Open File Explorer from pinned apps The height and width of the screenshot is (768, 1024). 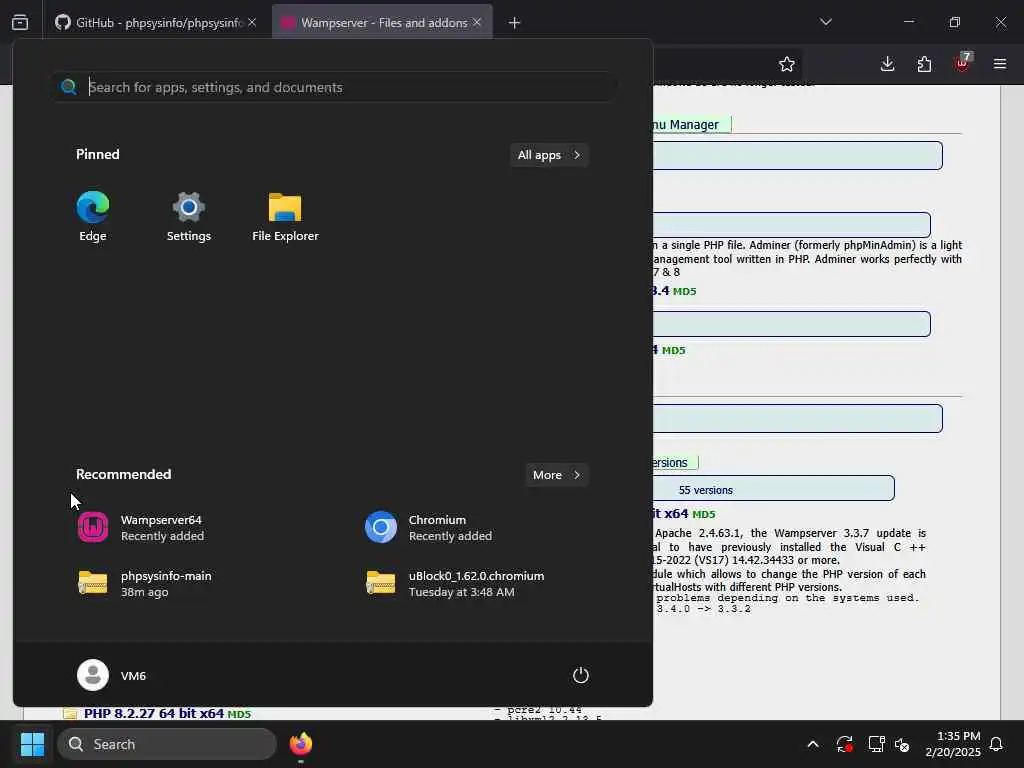tap(285, 216)
